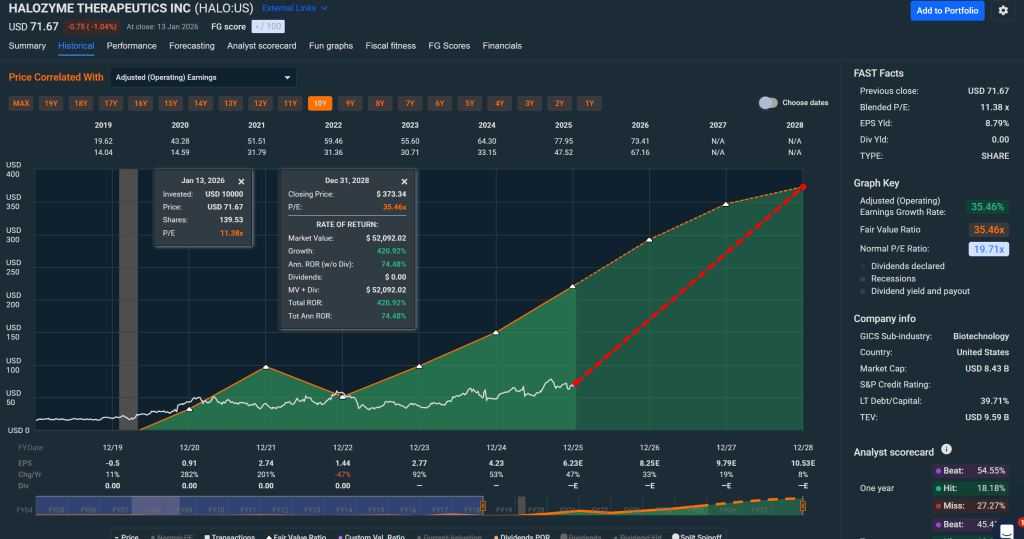Open the FG Scores tab
Screen dimensions: 1024x539
click(x=449, y=46)
